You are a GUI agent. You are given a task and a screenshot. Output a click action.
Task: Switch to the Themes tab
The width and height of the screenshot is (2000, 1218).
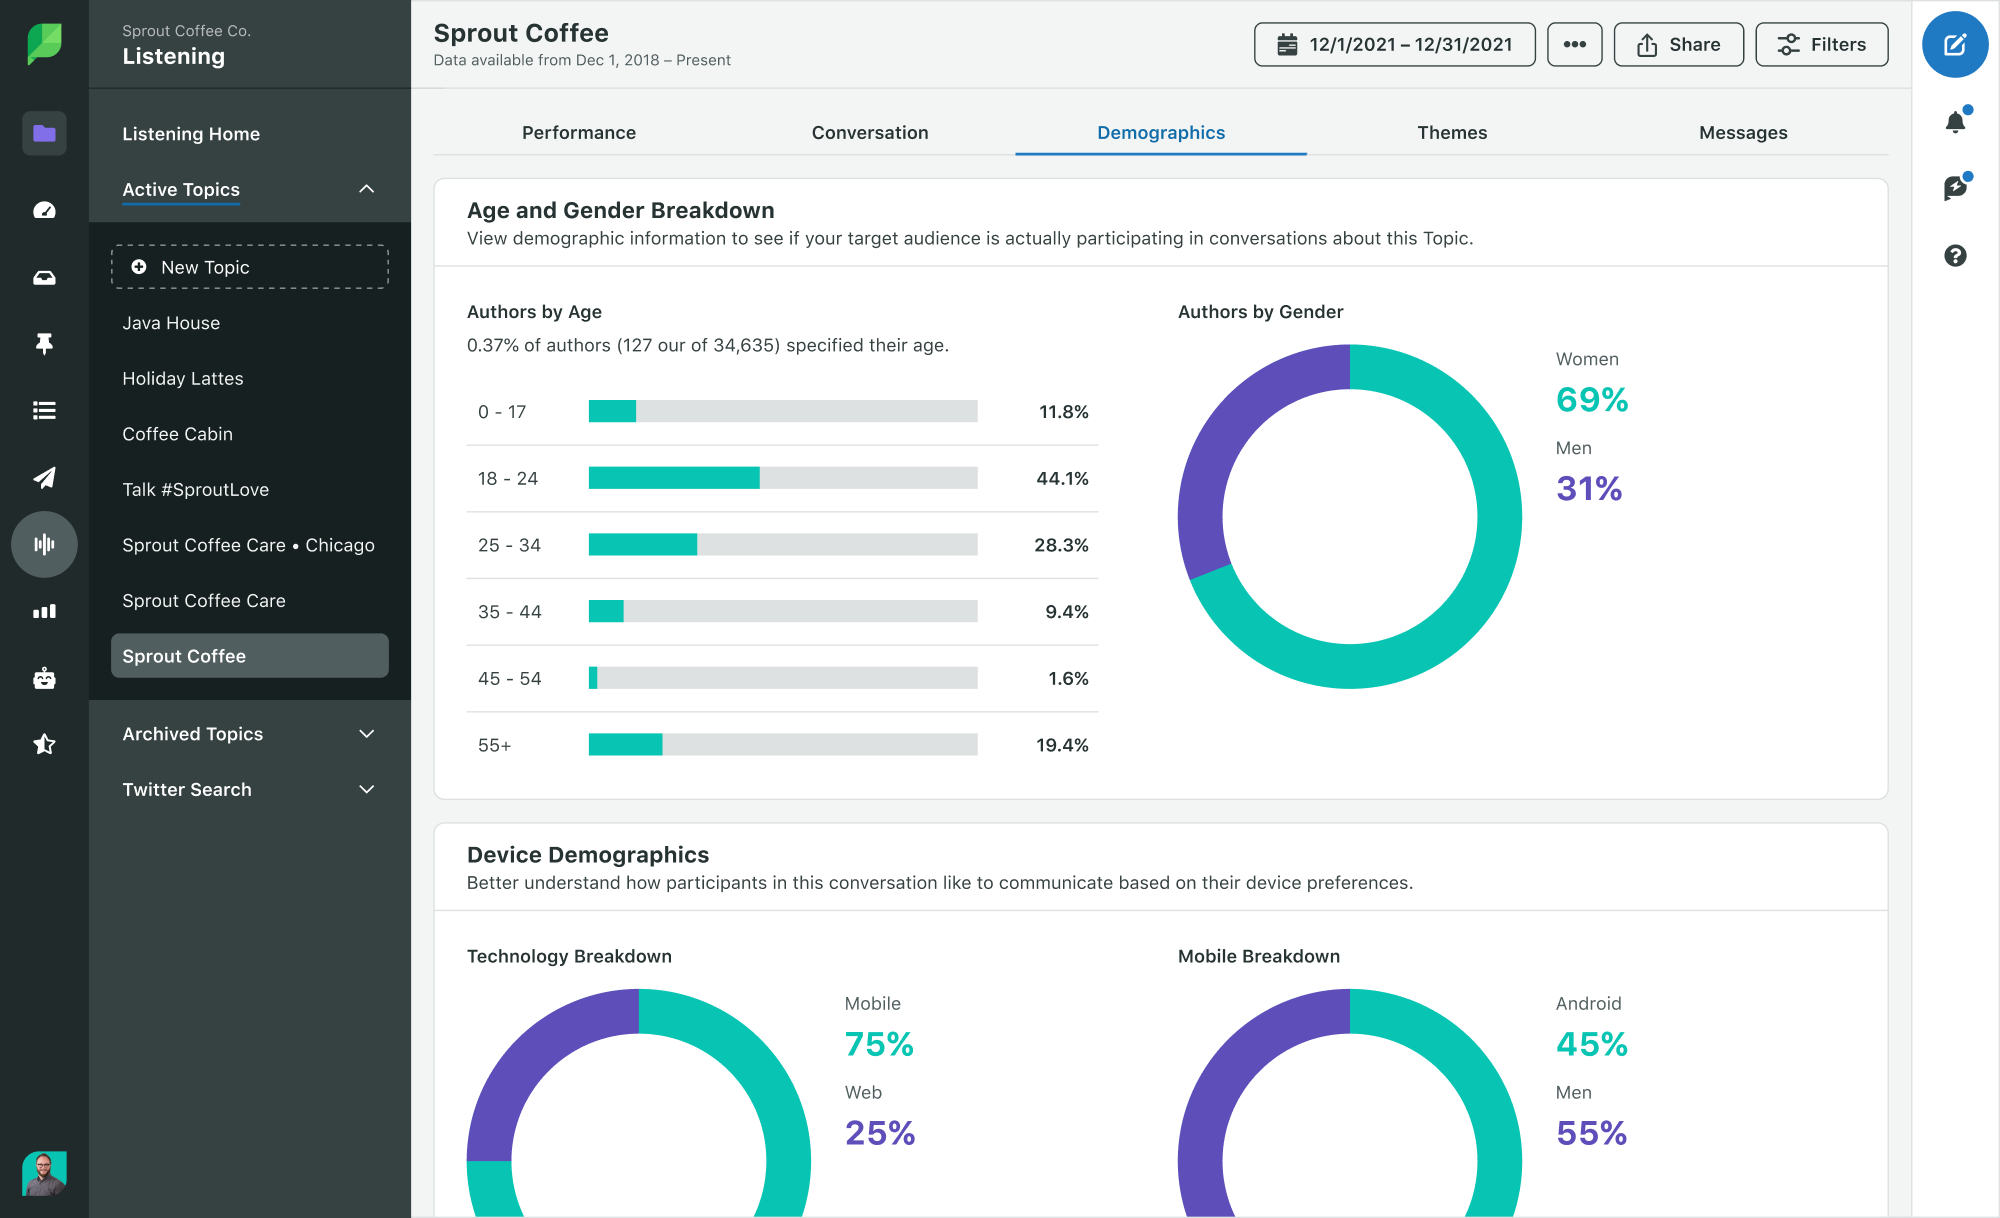tap(1451, 131)
